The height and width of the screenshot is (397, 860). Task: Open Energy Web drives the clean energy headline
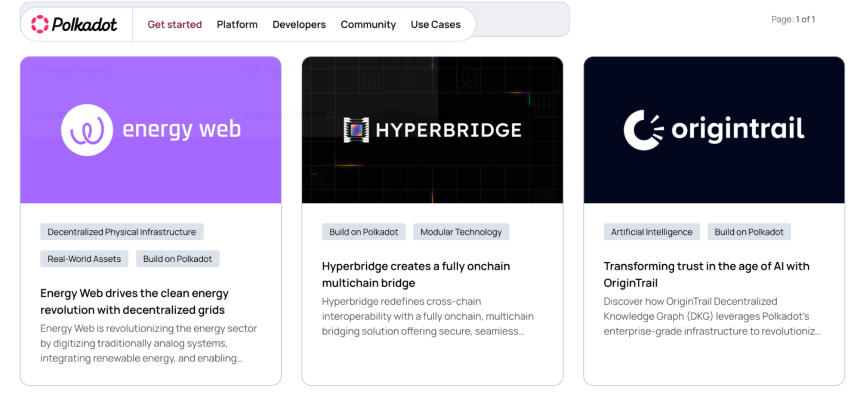click(x=134, y=302)
